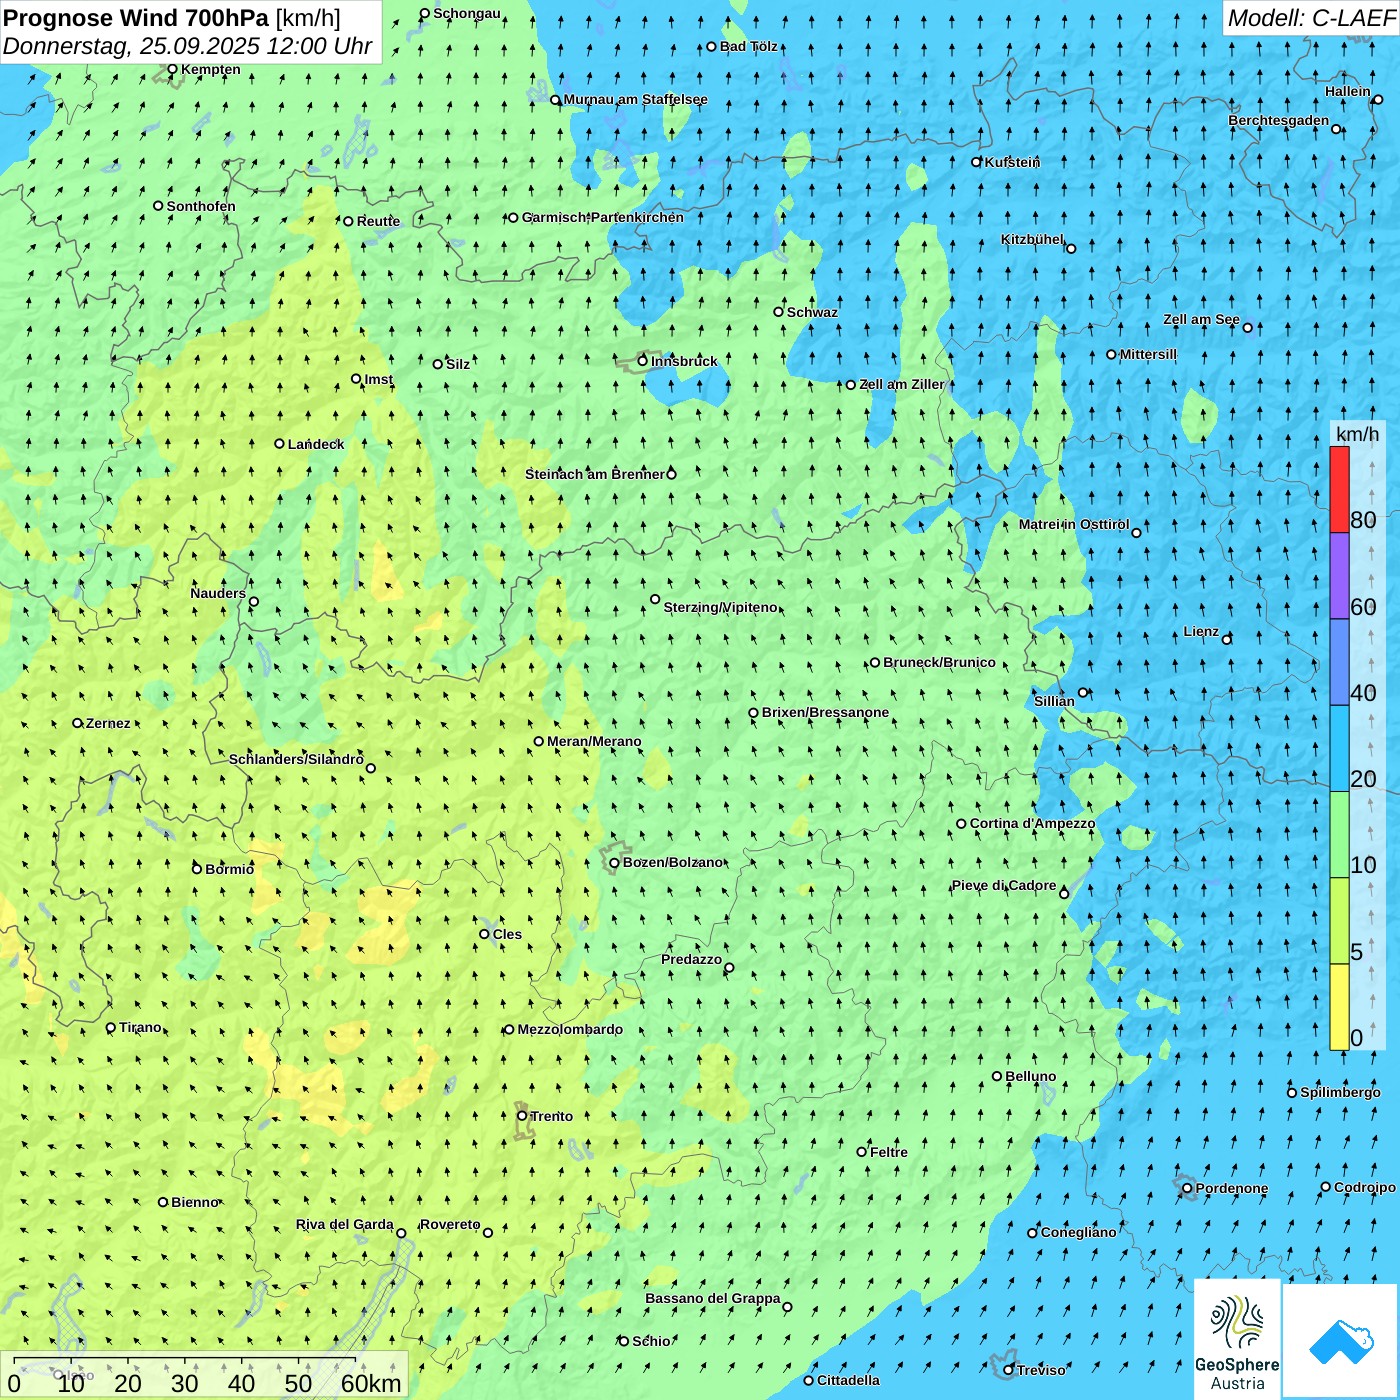Select the Kufstein city label

[1012, 162]
